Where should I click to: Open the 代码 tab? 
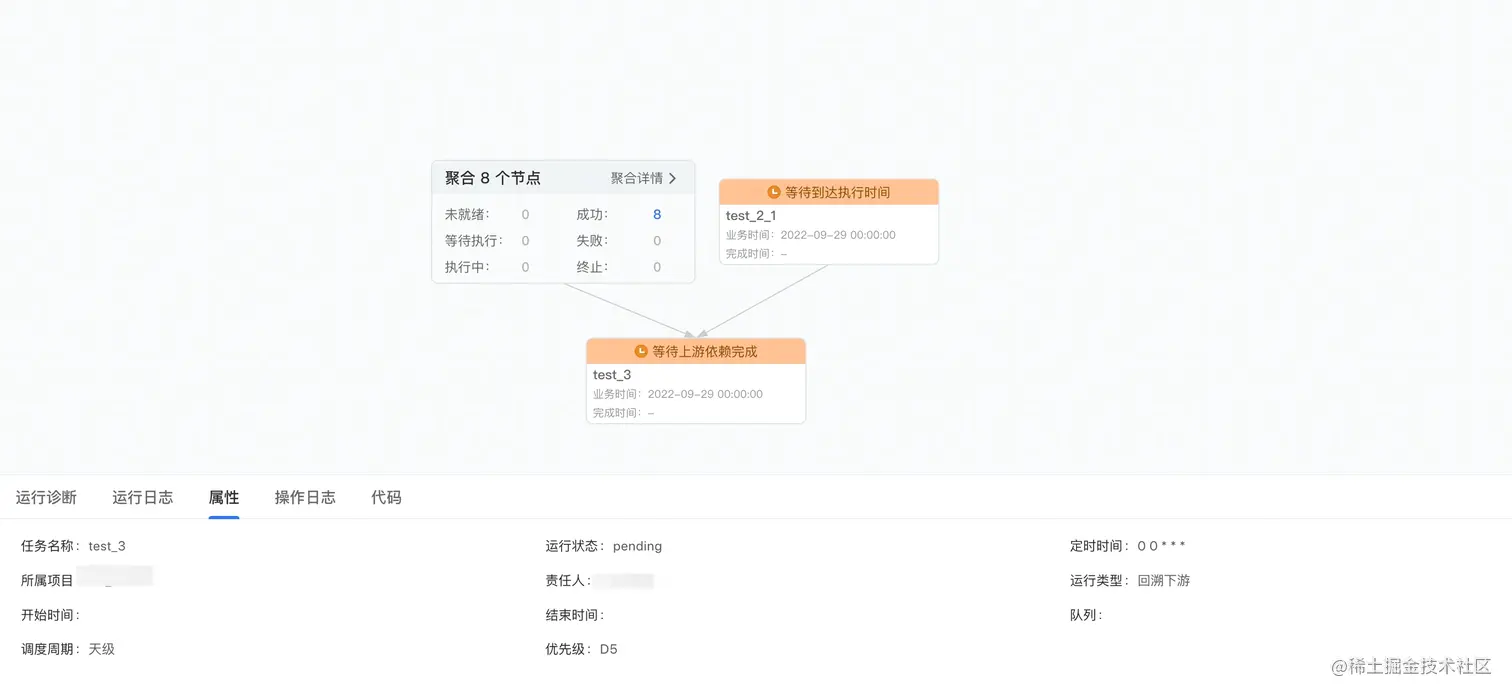point(386,497)
